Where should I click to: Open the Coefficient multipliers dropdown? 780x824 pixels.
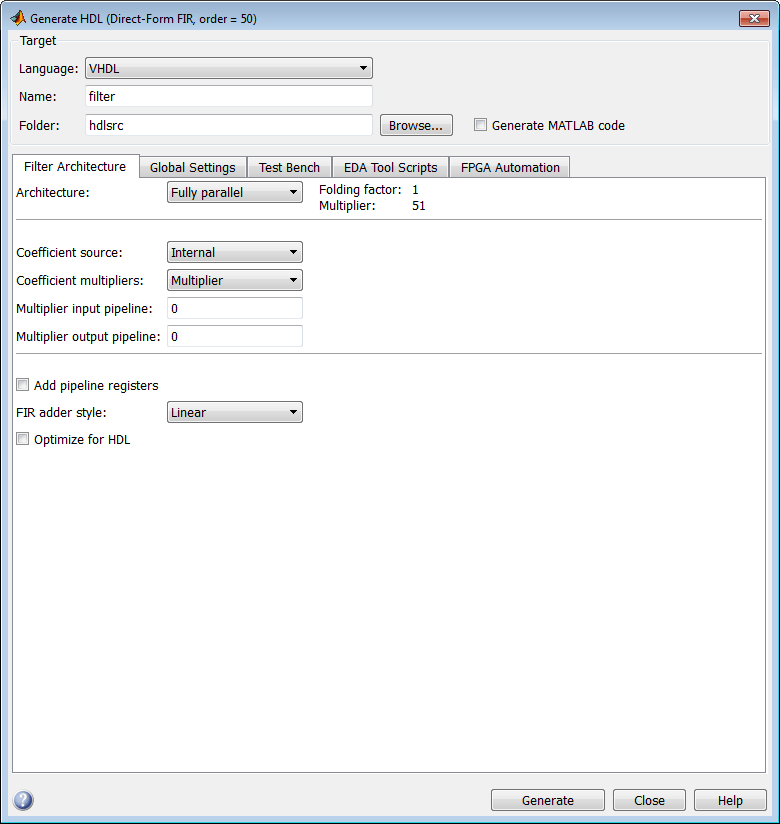tap(234, 280)
